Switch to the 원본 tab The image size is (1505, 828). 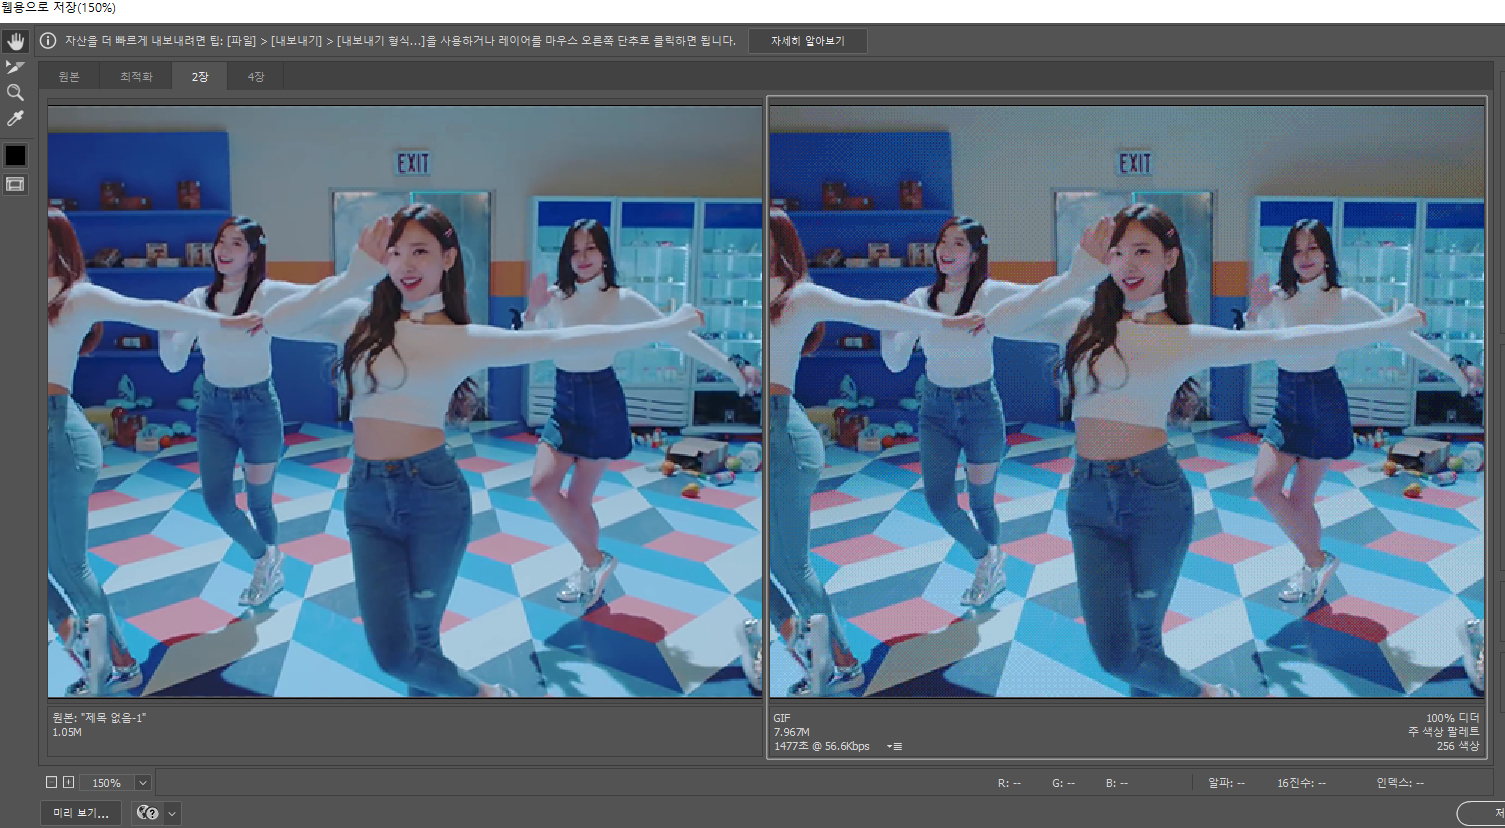[x=69, y=77]
